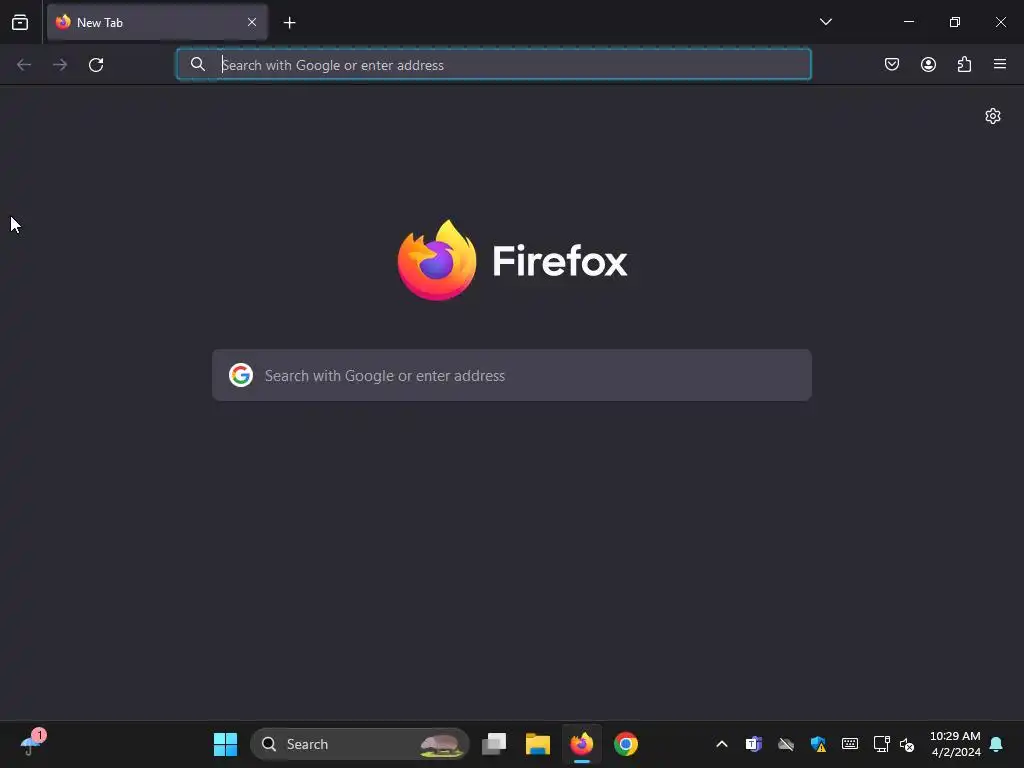Launch Google Chrome from the taskbar
This screenshot has height=768, width=1024.
[626, 744]
